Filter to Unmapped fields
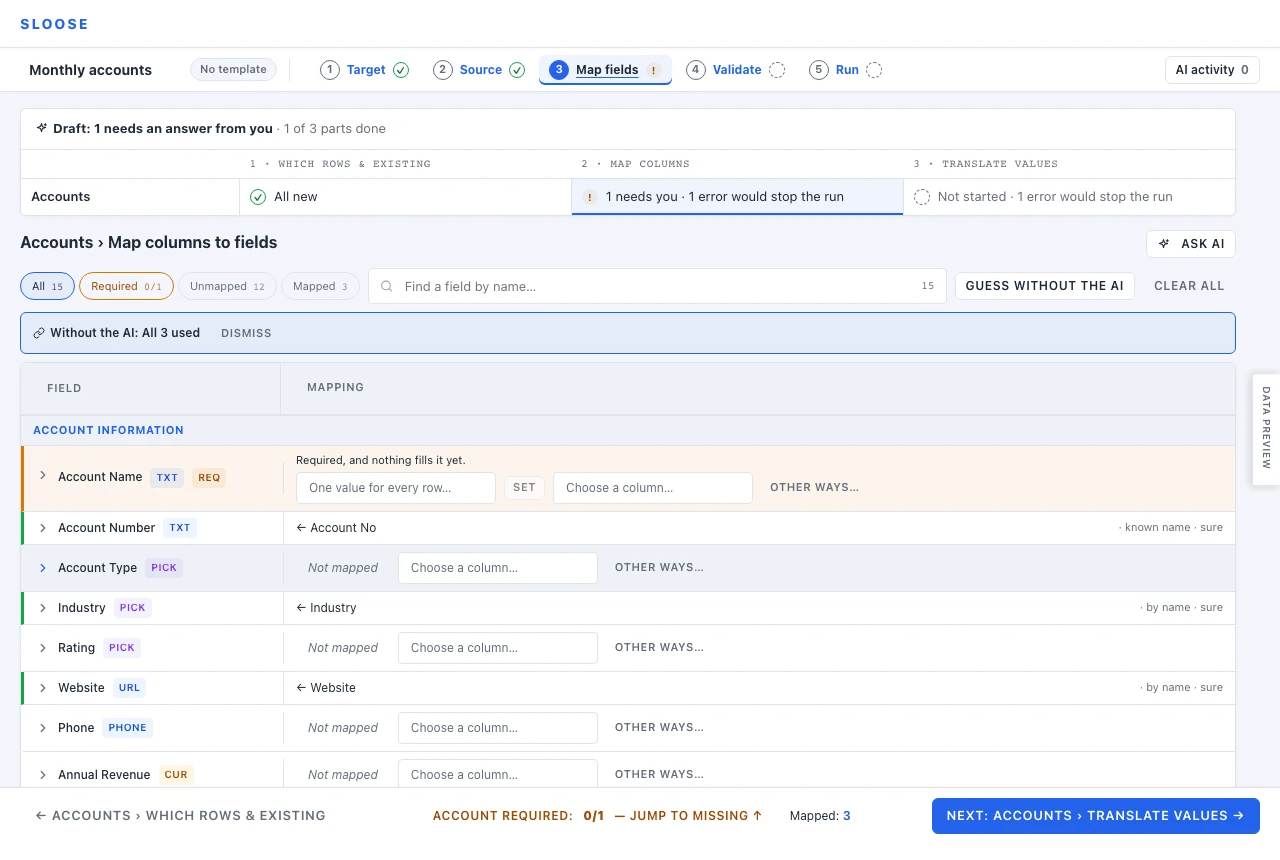The image size is (1280, 860). click(227, 286)
